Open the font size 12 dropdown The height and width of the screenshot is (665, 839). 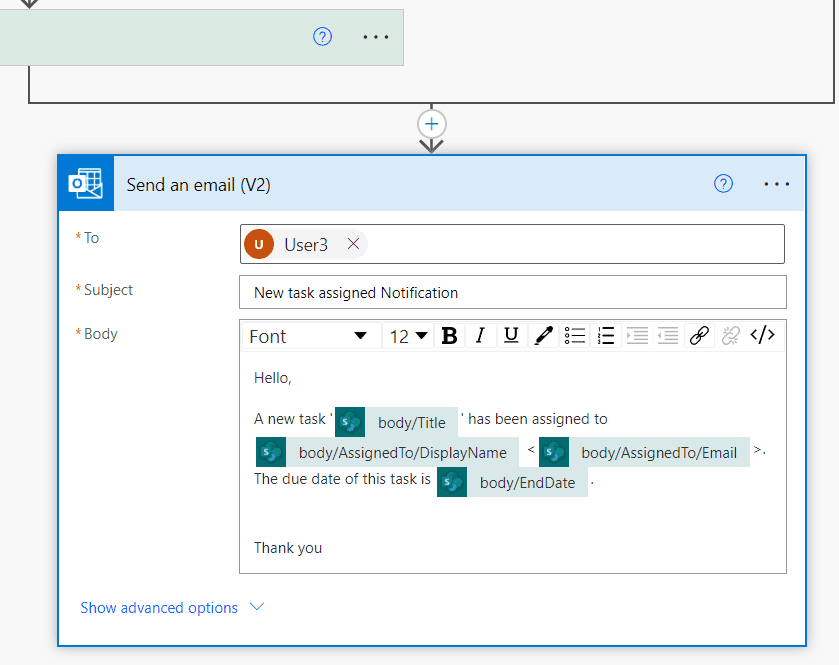[x=408, y=336]
